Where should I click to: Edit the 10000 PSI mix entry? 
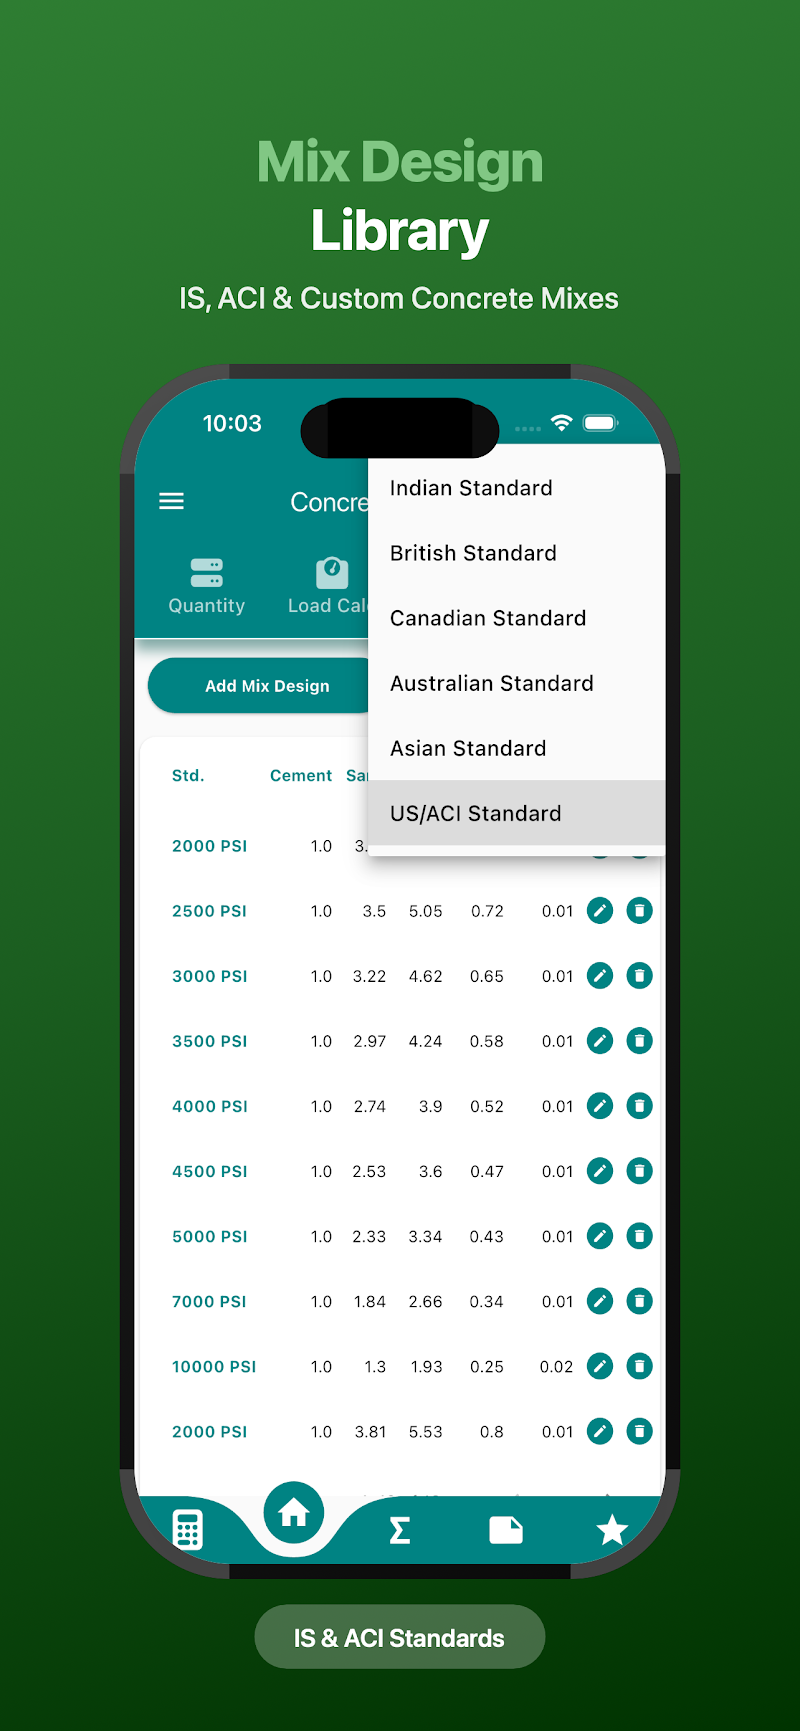(600, 1366)
